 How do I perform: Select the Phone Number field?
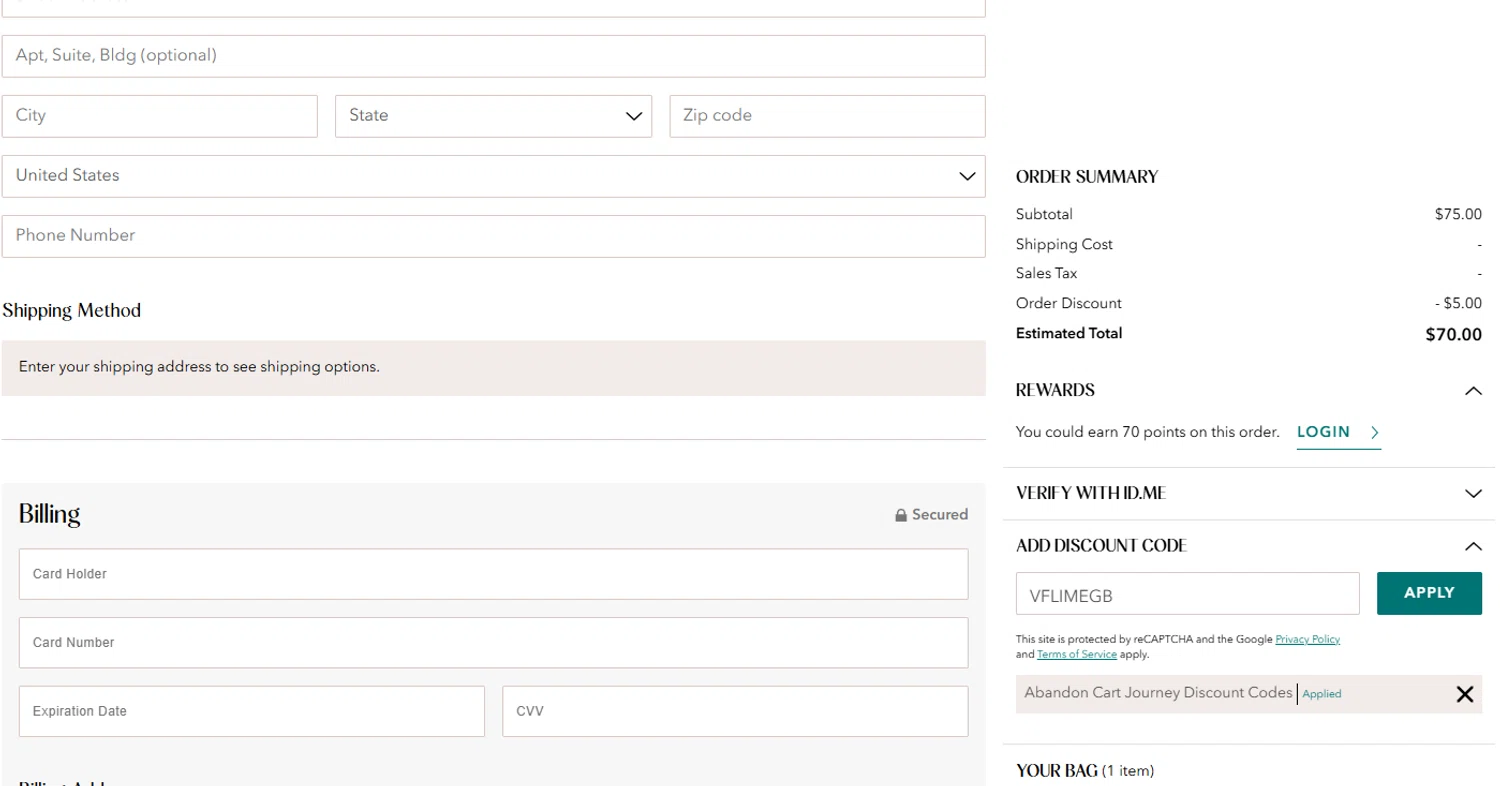click(493, 236)
